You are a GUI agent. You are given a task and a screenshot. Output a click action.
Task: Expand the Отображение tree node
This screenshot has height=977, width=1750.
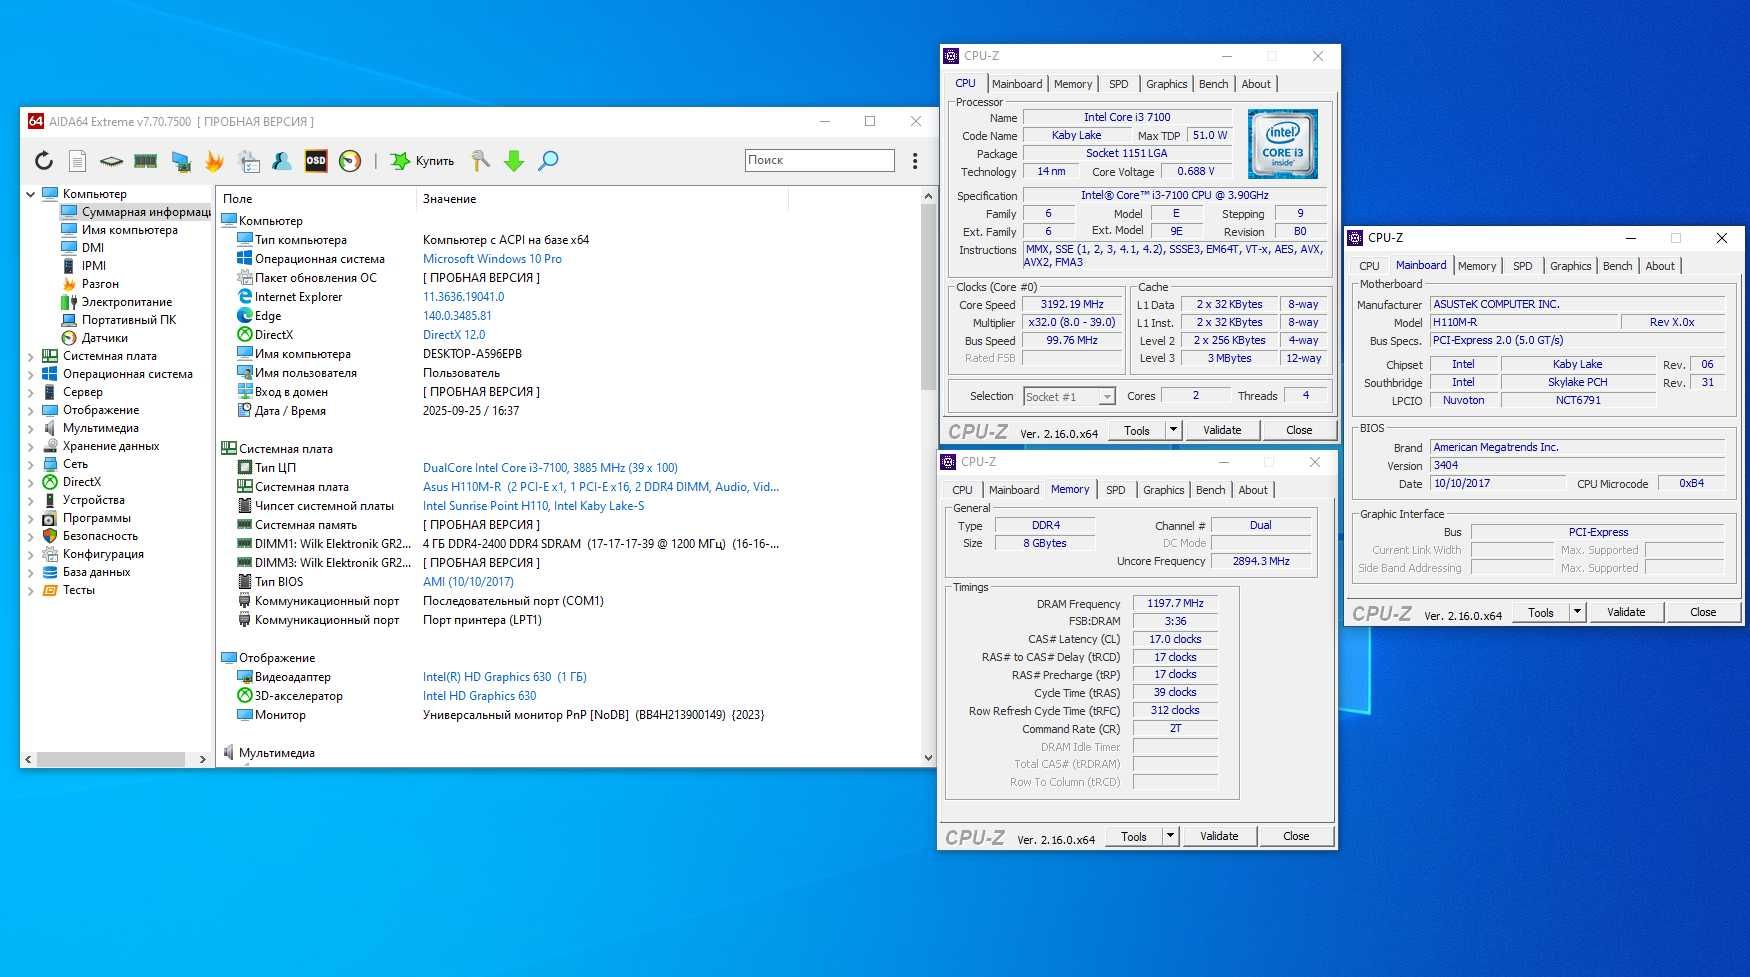(x=31, y=410)
